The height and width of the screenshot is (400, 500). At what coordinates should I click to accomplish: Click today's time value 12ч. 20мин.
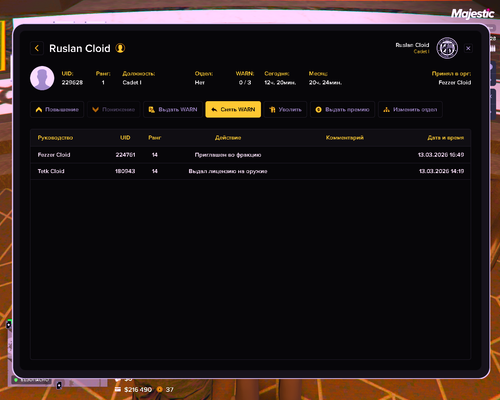point(280,82)
